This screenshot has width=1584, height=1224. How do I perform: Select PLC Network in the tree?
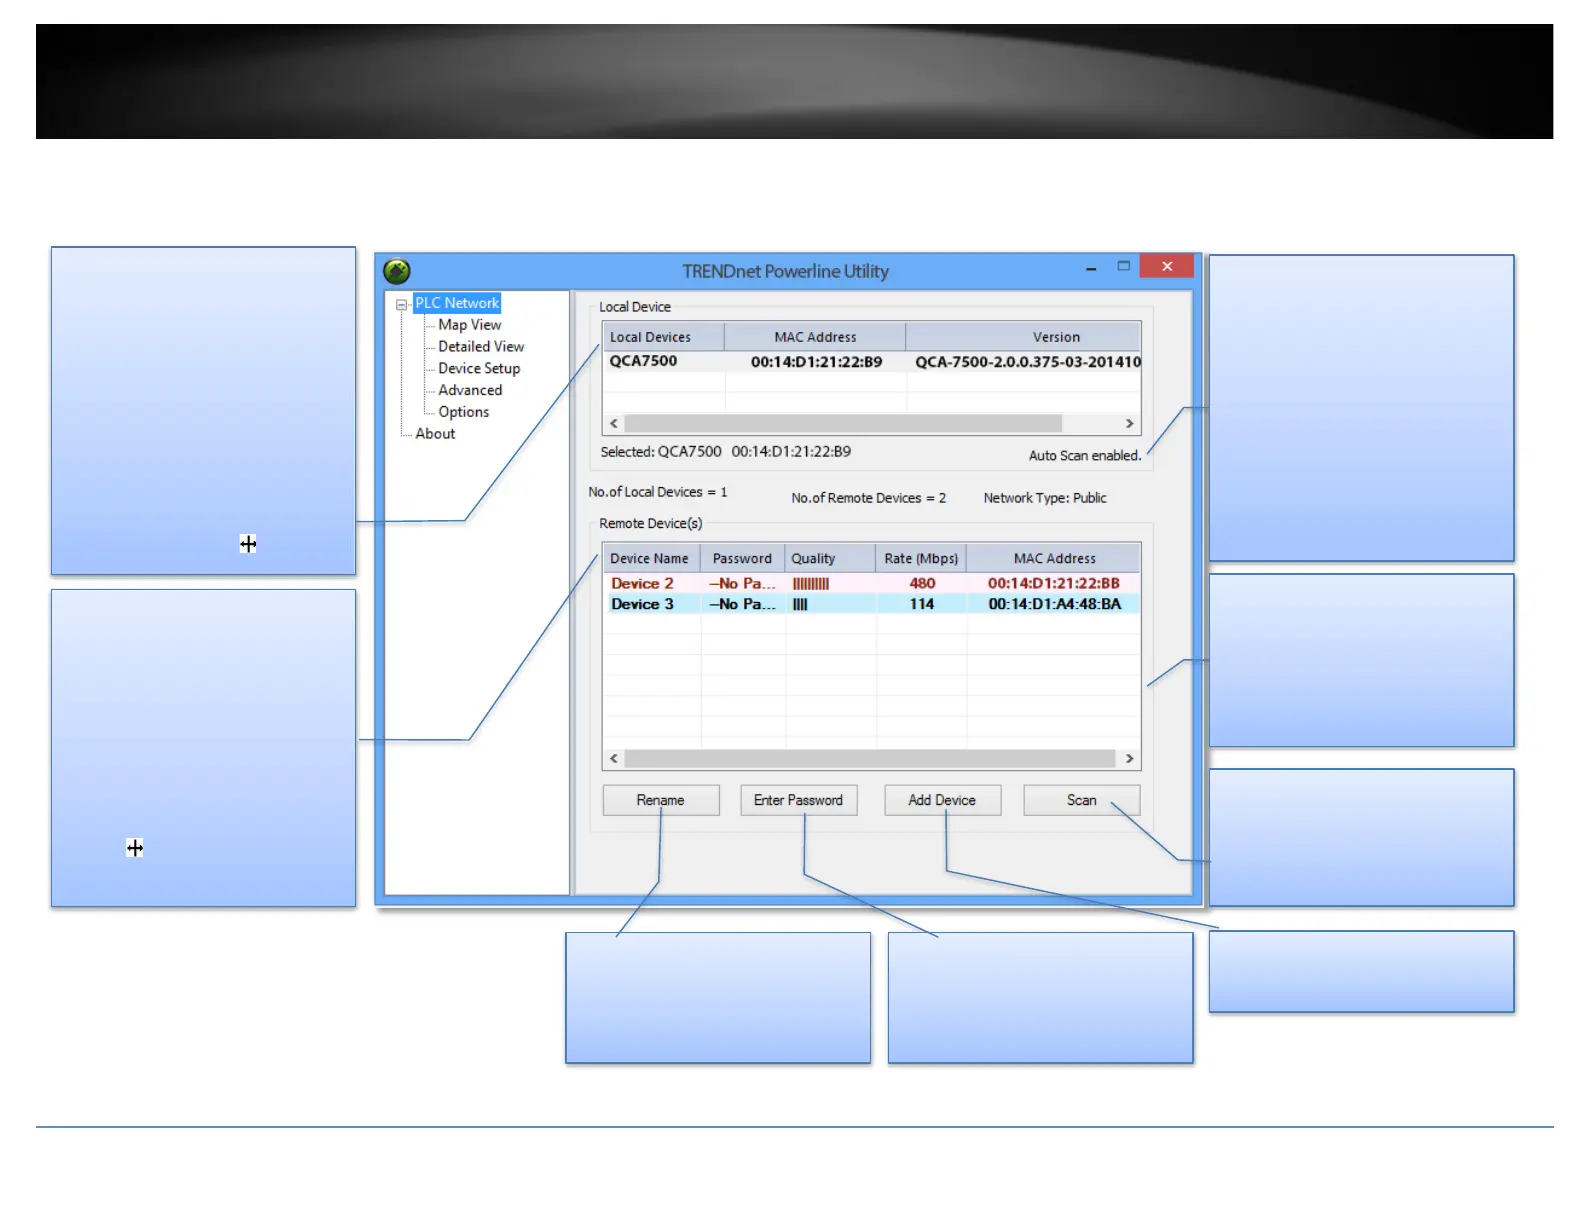coord(457,303)
